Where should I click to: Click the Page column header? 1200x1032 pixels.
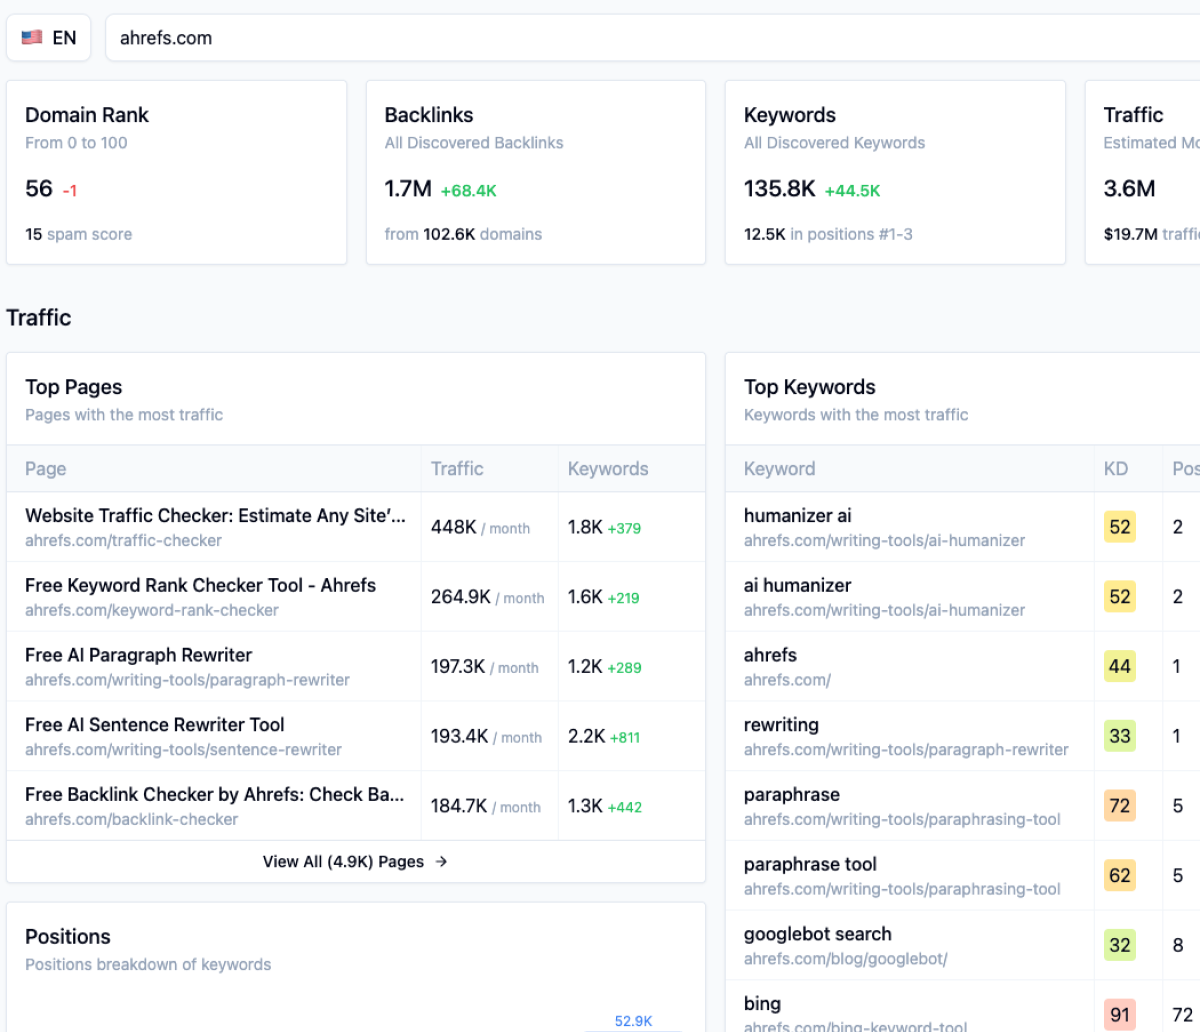click(x=46, y=469)
